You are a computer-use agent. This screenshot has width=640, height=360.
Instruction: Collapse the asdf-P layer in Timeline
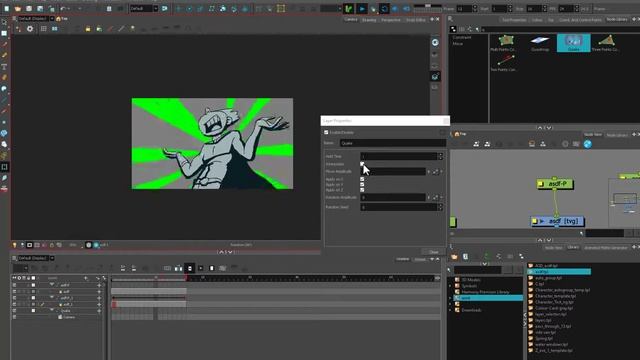pyautogui.click(x=52, y=284)
